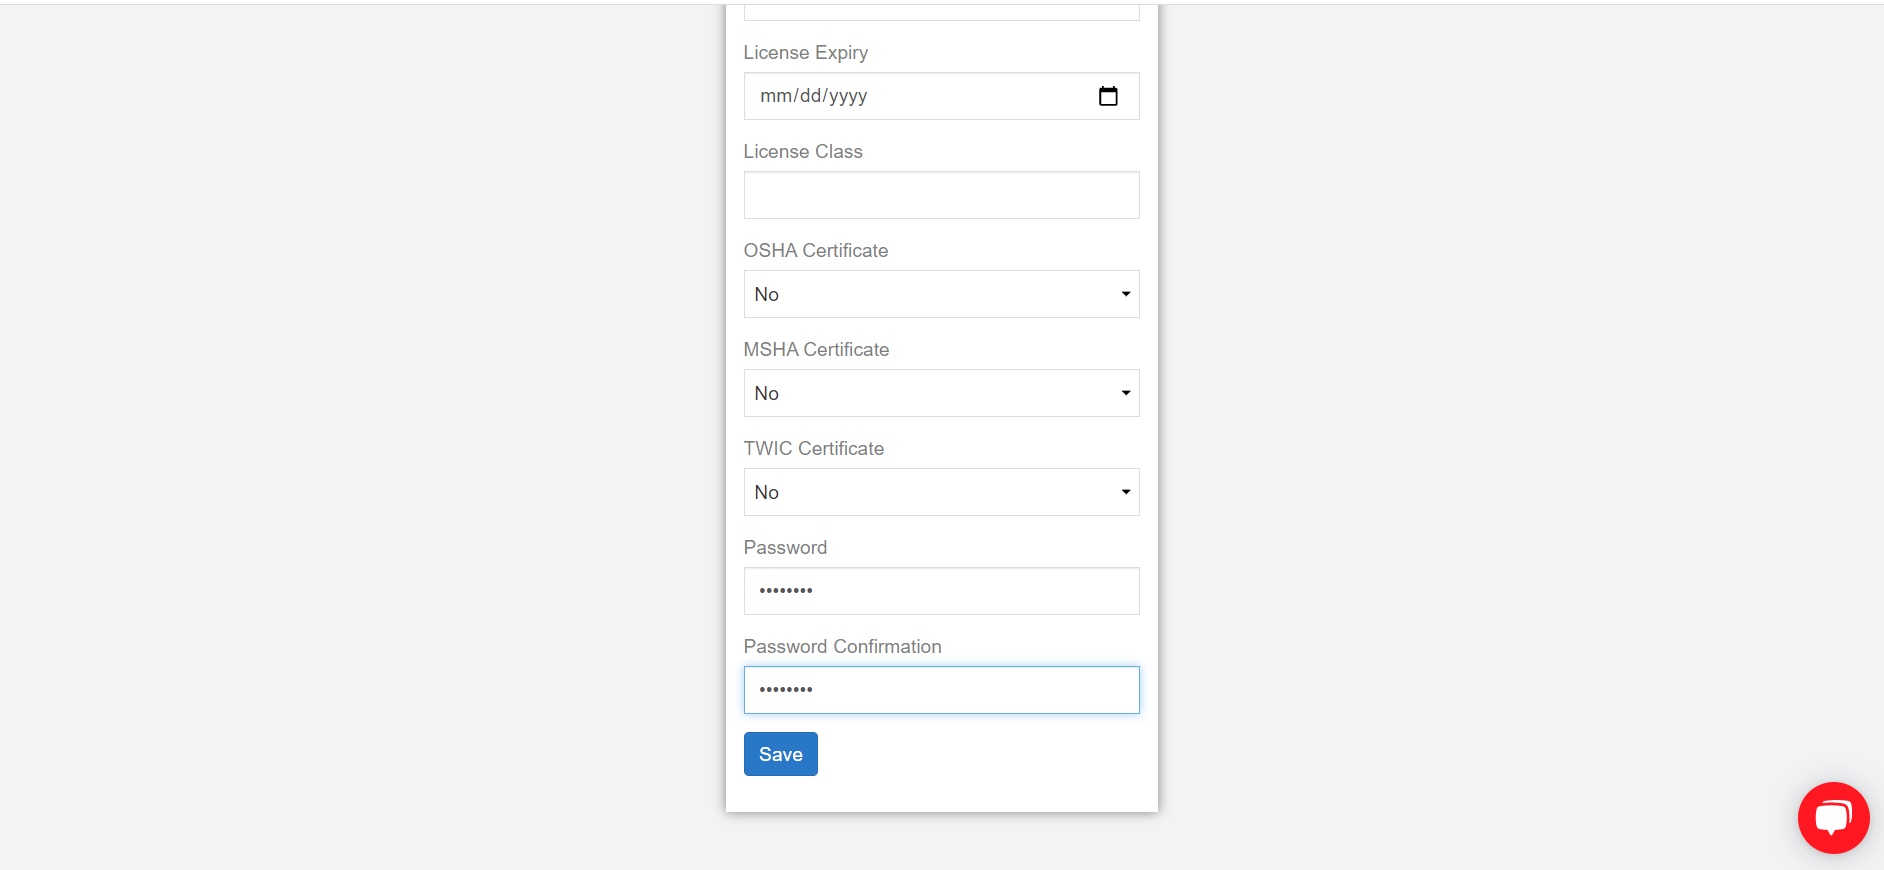Screen dimensions: 1884x870
Task: Click the cut-off input field above License Expiry
Action: [x=941, y=12]
